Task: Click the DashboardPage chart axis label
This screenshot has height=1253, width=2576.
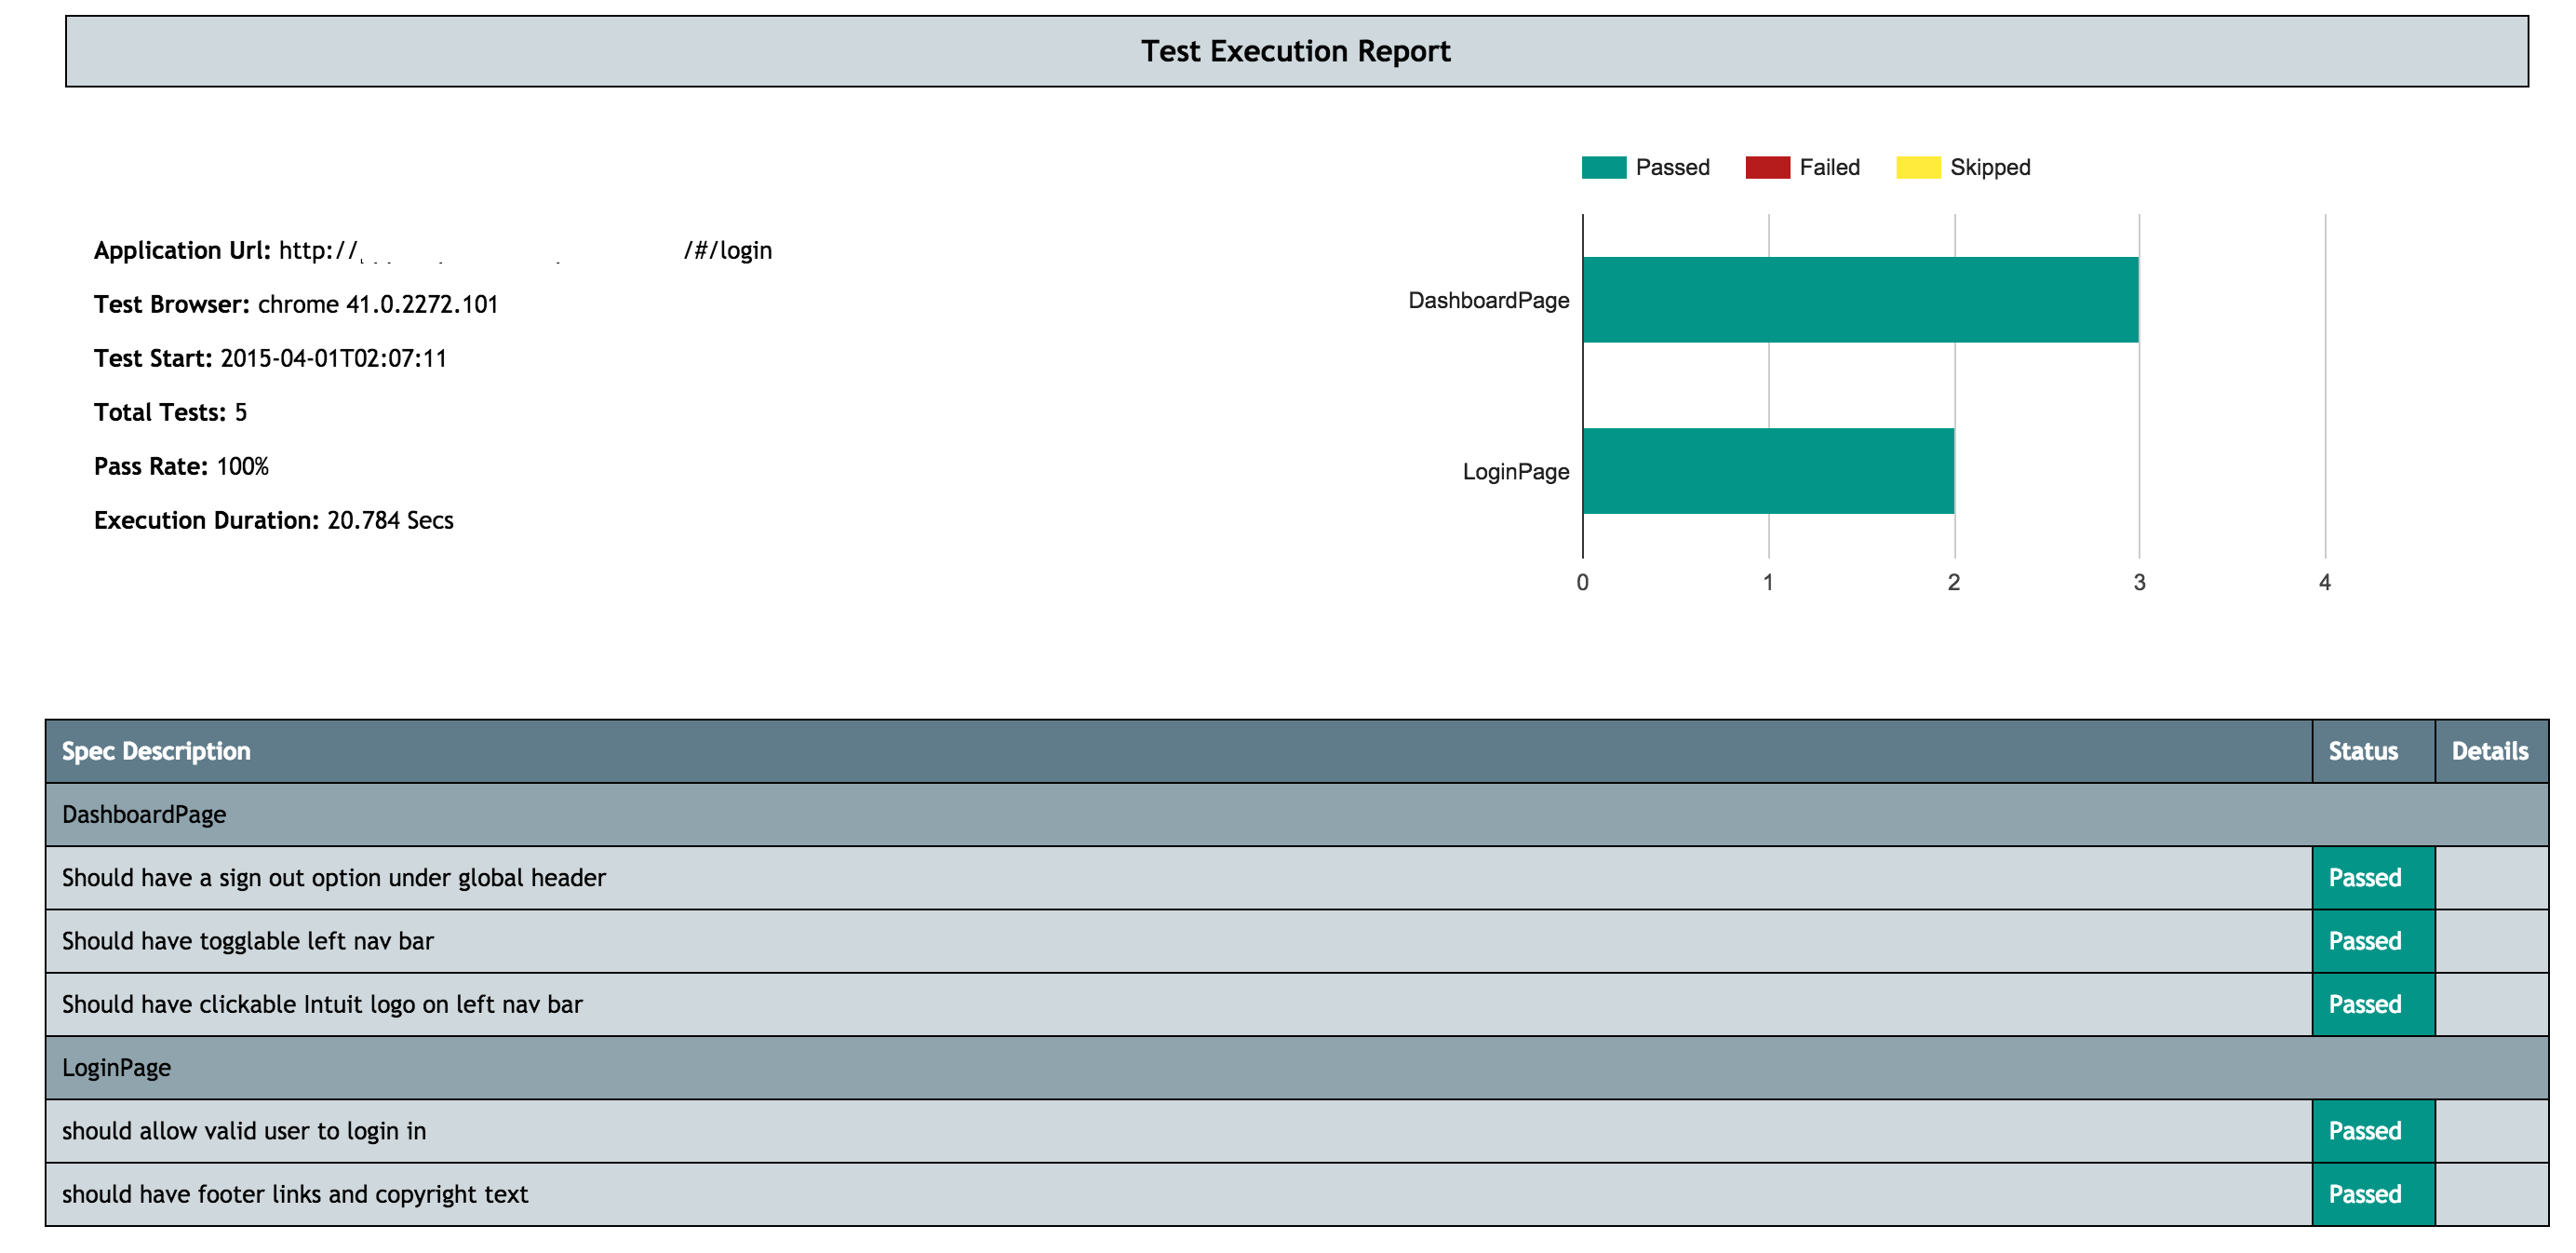Action: pyautogui.click(x=1487, y=300)
